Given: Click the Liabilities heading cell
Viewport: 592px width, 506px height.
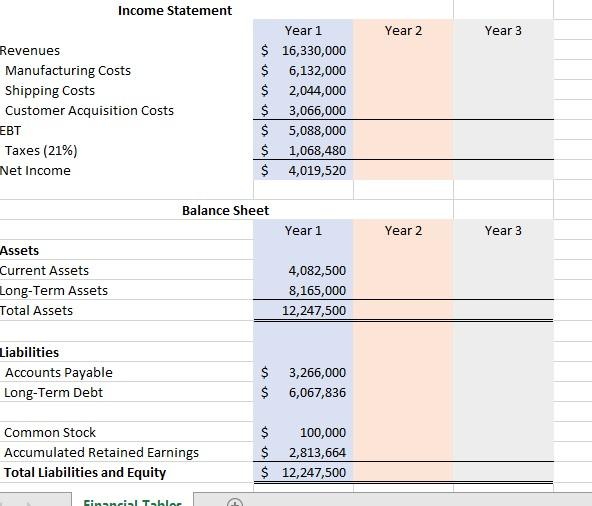Looking at the screenshot, I should pyautogui.click(x=29, y=353).
